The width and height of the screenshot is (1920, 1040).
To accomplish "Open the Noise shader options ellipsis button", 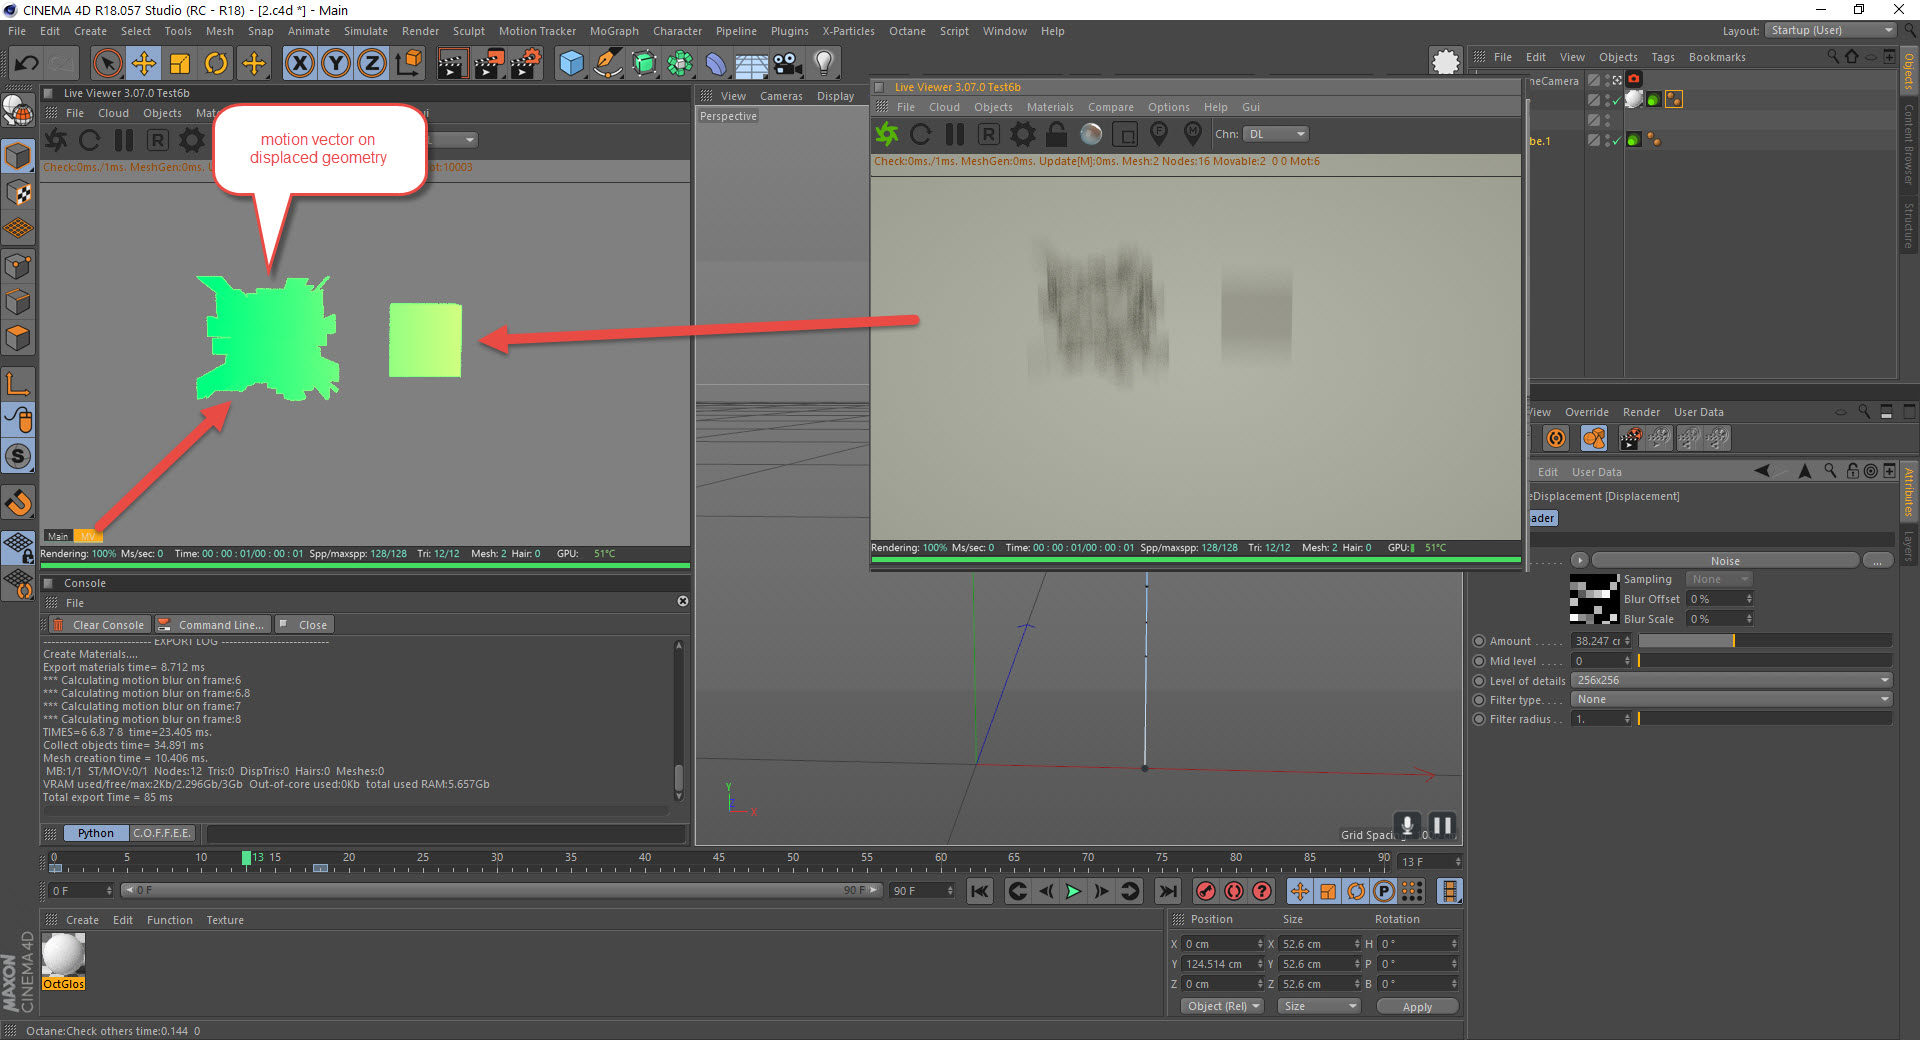I will click(1878, 560).
